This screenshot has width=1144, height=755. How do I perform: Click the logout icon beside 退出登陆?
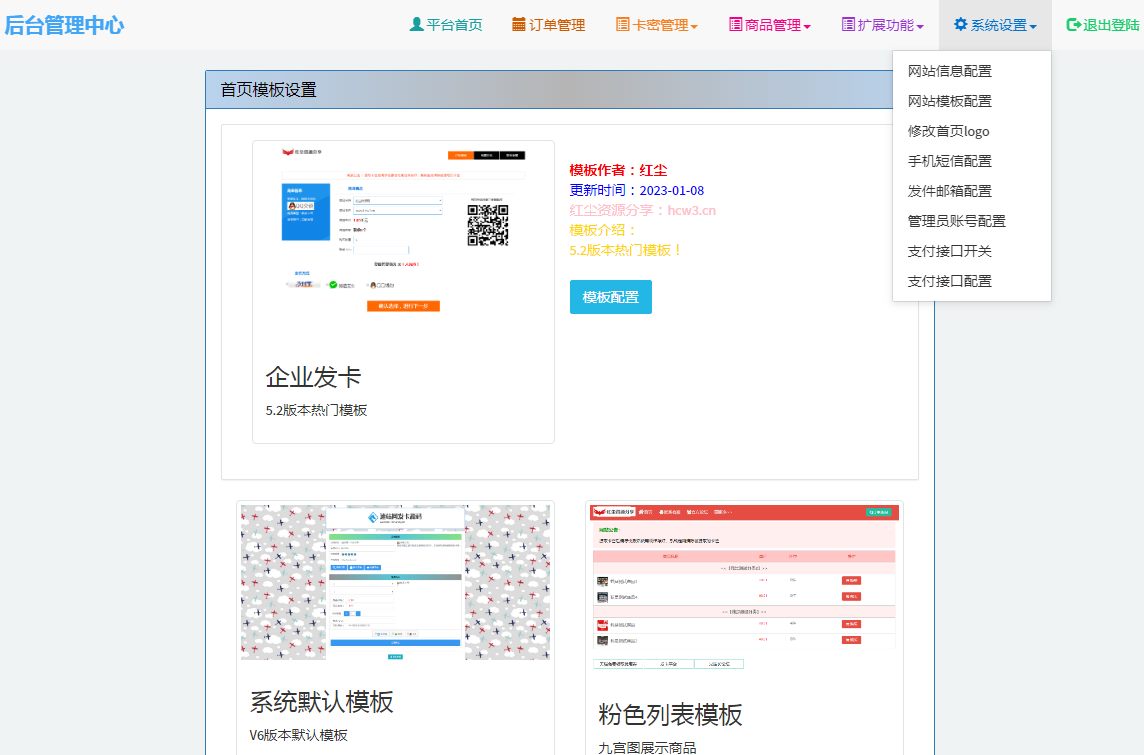coord(1074,25)
